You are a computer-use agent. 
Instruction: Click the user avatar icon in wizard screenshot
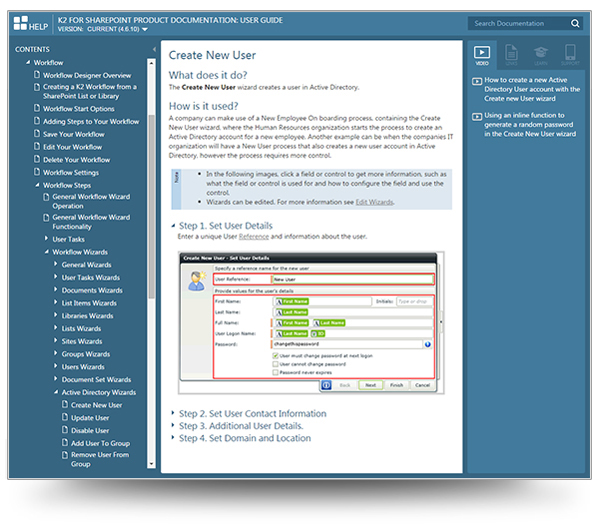click(197, 281)
